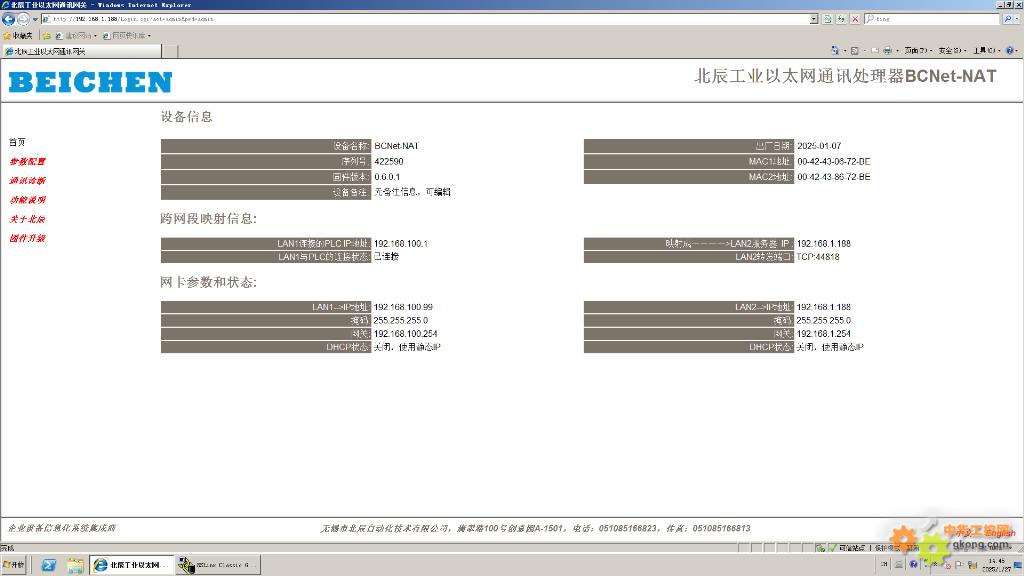Click the firmware version value 0.6.0.1
Viewport: 1024px width, 576px height.
click(x=387, y=177)
